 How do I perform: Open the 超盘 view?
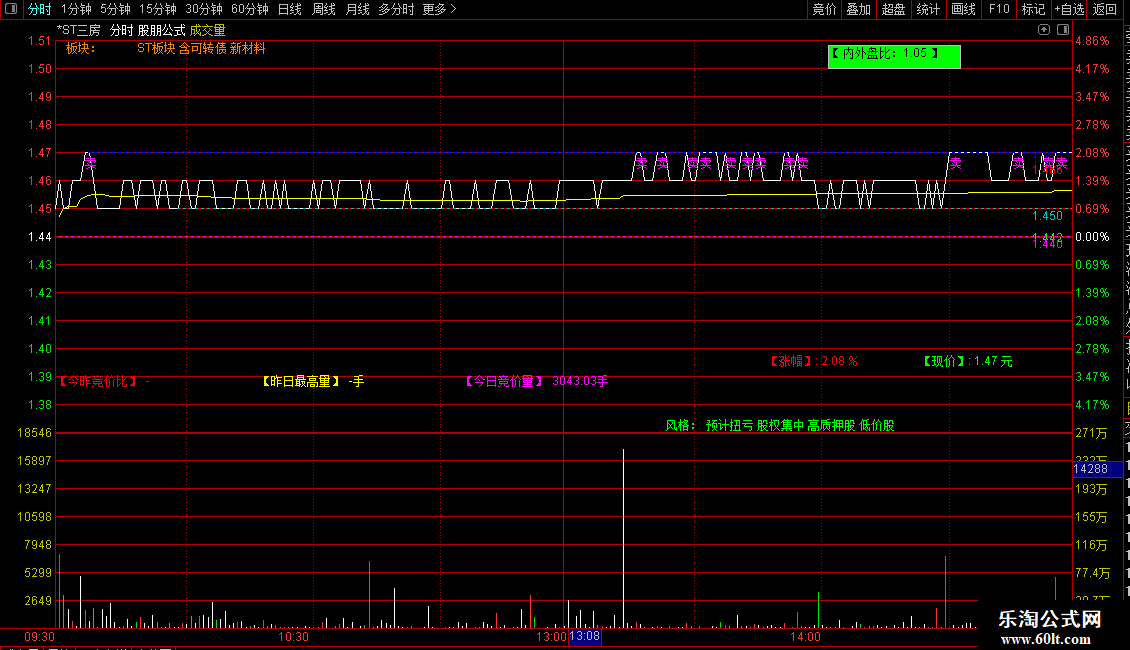click(x=893, y=9)
